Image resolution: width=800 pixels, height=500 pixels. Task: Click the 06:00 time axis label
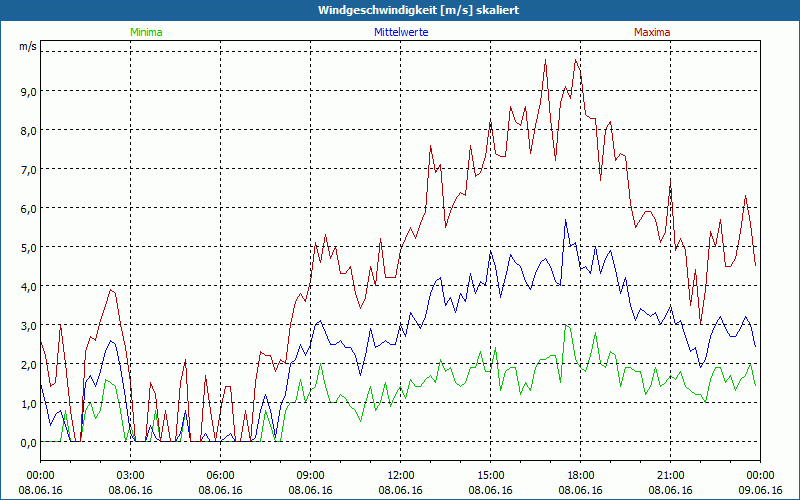tap(220, 476)
